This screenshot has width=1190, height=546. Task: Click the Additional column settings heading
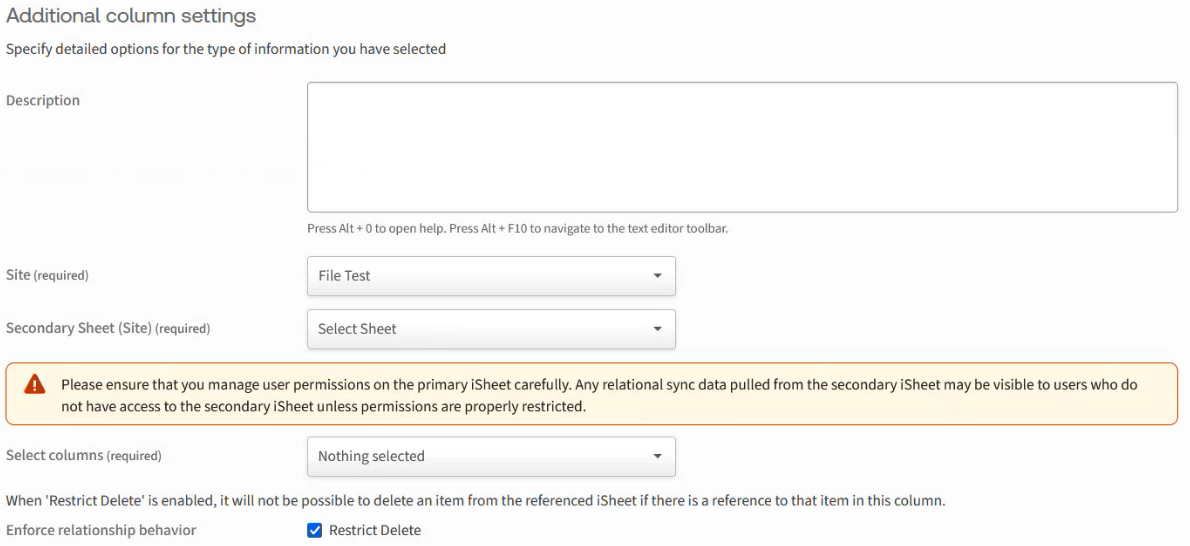pos(131,16)
